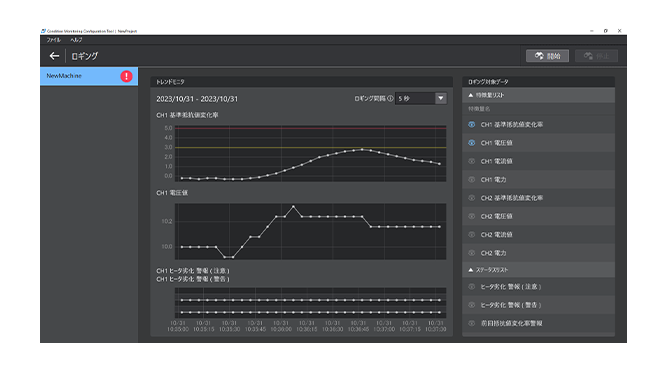Show CH2 電流値 via its eye icon
The height and width of the screenshot is (370, 666).
tap(471, 234)
